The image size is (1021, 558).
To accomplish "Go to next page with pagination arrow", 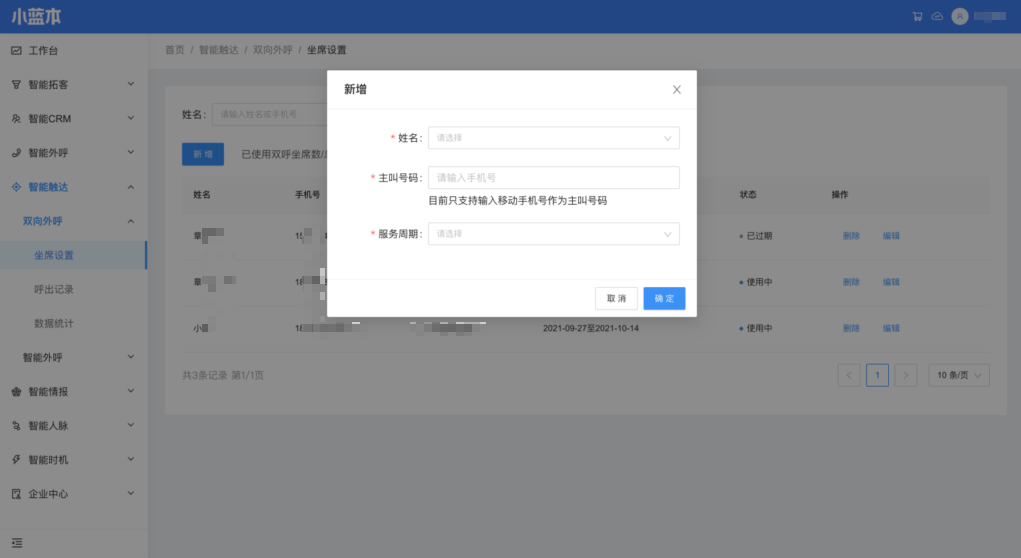I will click(x=904, y=375).
